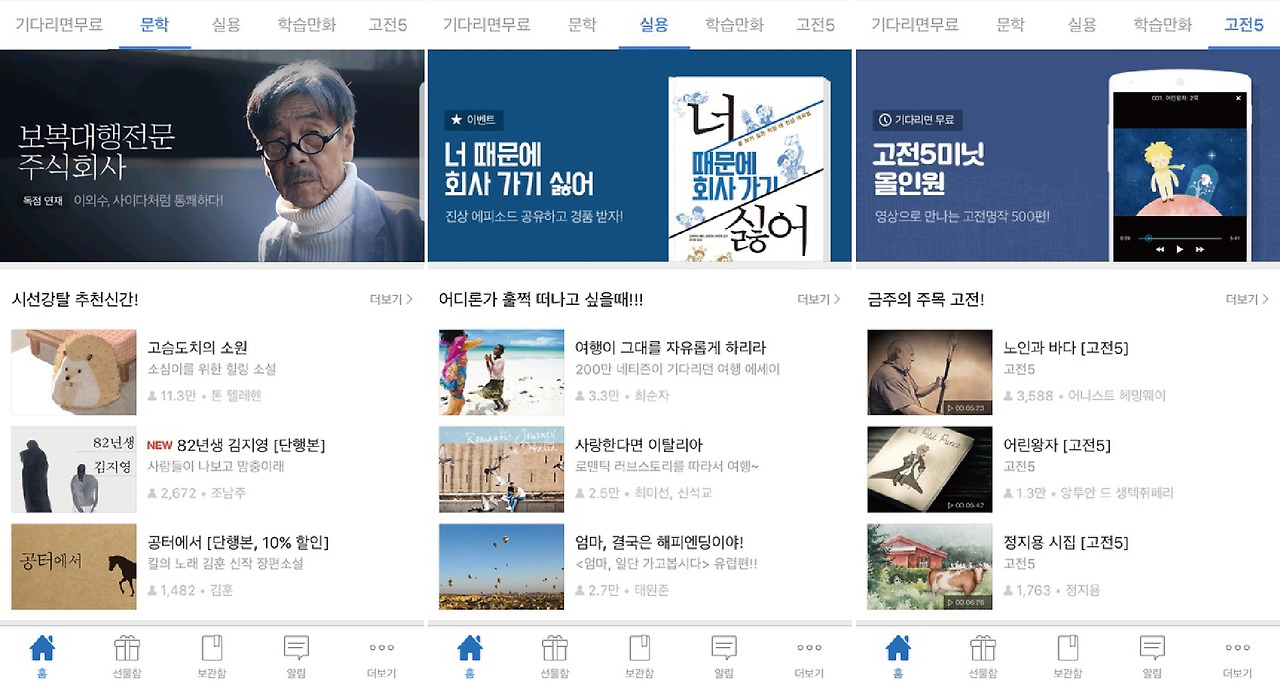Open 노인과 바다 video thumbnail
Image resolution: width=1280 pixels, height=682 pixels.
(930, 372)
